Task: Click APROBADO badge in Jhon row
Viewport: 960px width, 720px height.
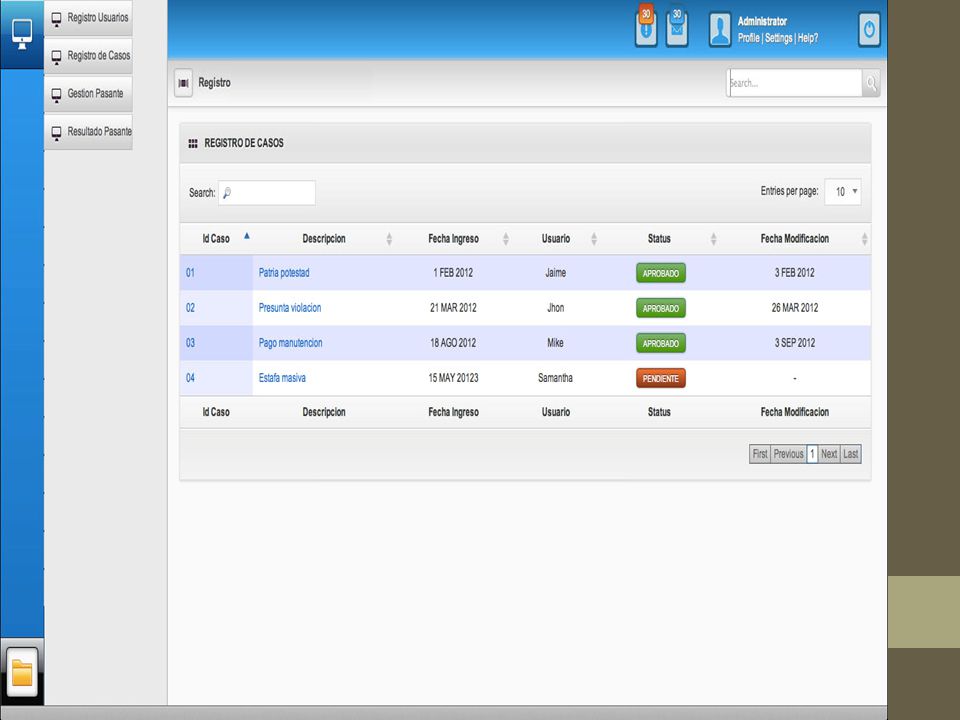Action: (661, 308)
